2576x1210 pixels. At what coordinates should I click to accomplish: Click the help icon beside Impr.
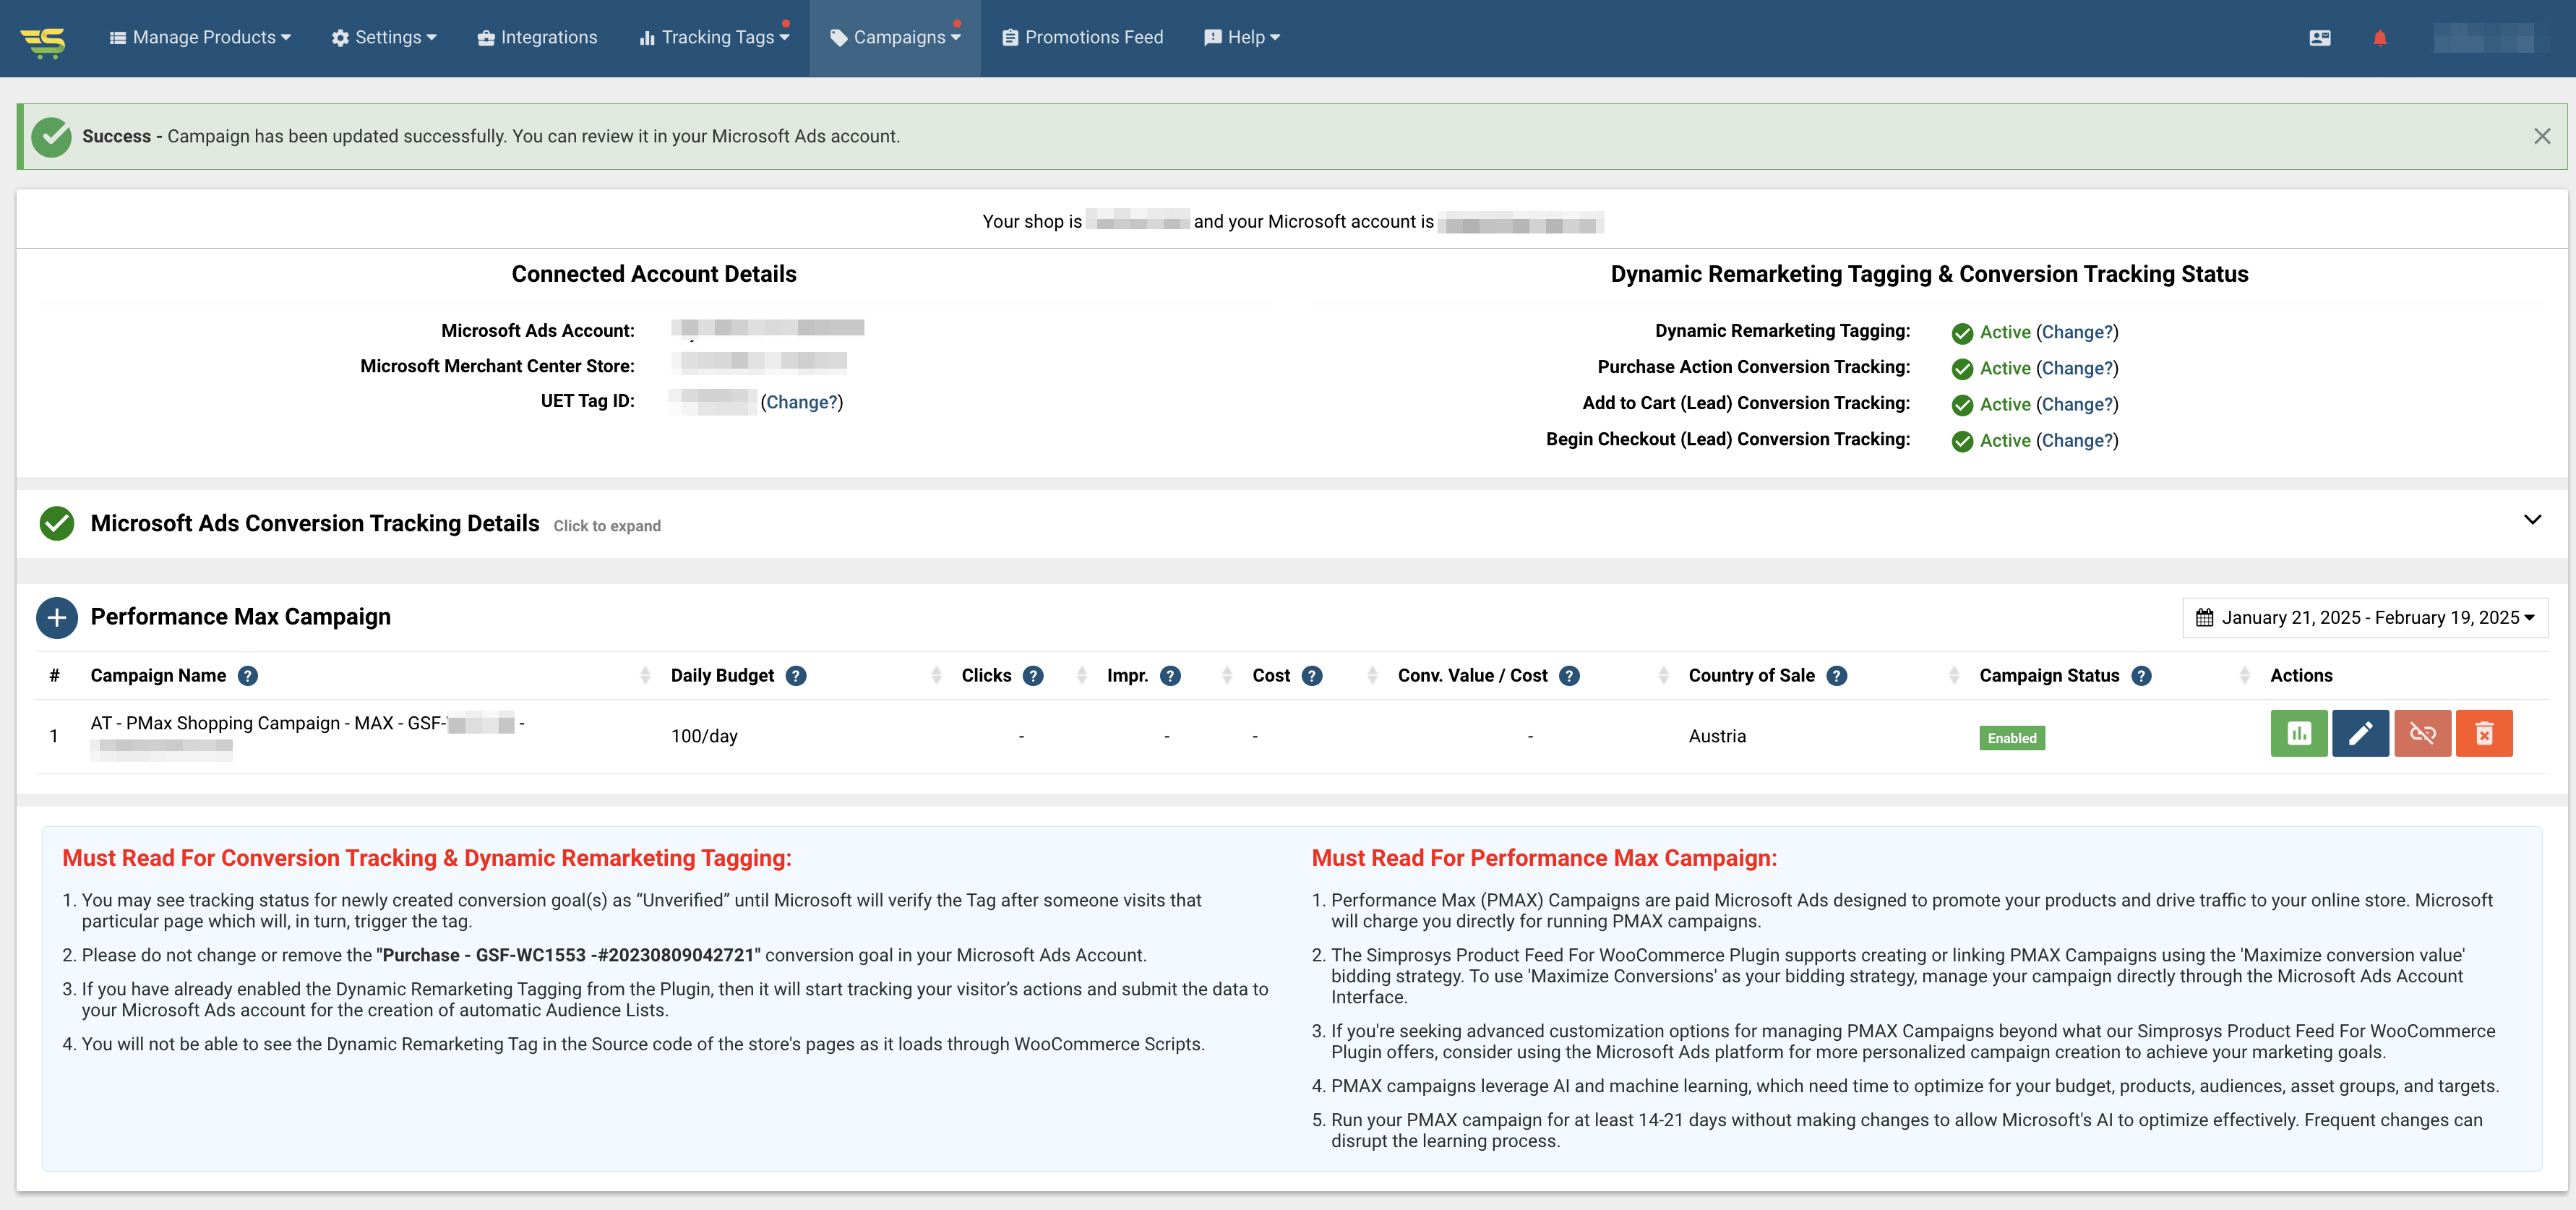click(1170, 676)
